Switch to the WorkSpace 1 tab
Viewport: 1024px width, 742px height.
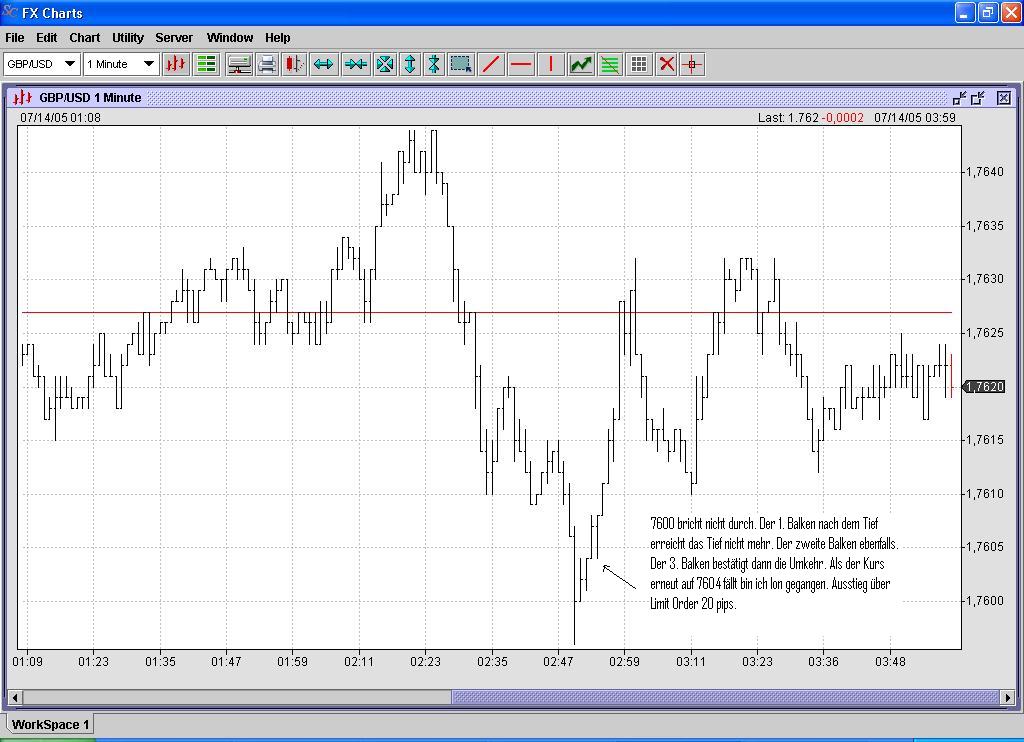(x=51, y=724)
